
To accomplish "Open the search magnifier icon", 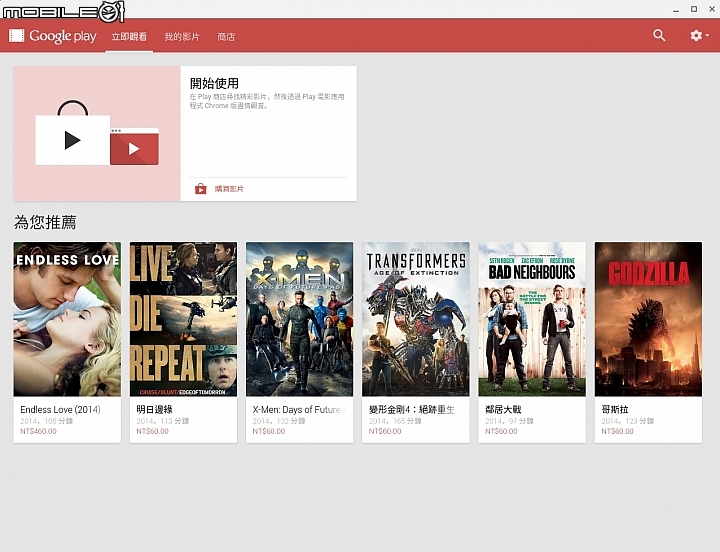I will (x=659, y=35).
